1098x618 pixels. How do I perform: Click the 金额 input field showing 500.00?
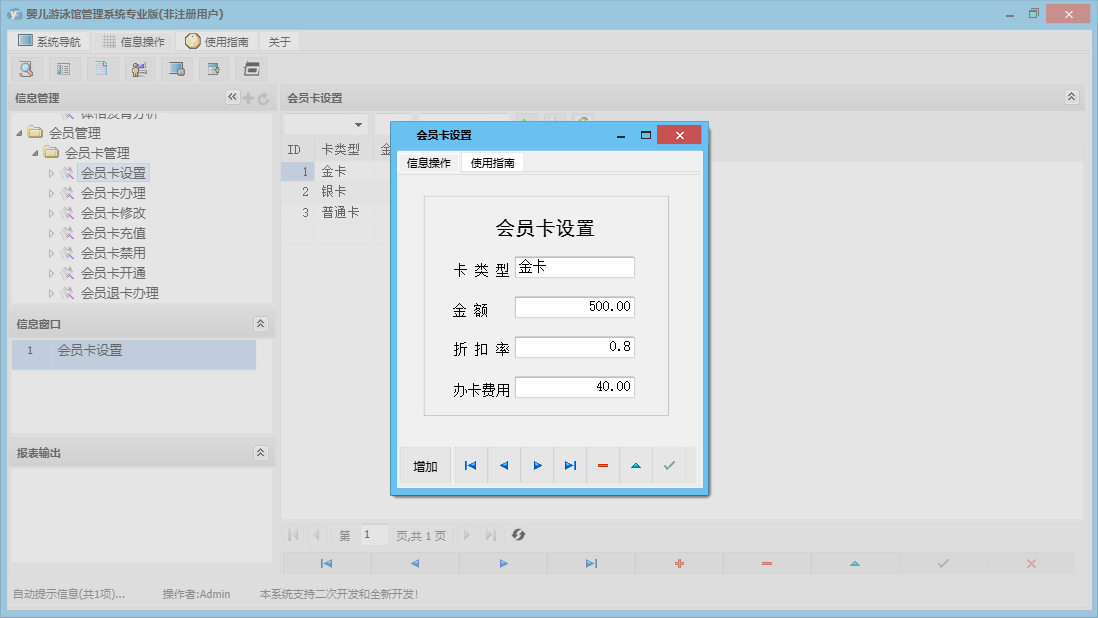[575, 307]
